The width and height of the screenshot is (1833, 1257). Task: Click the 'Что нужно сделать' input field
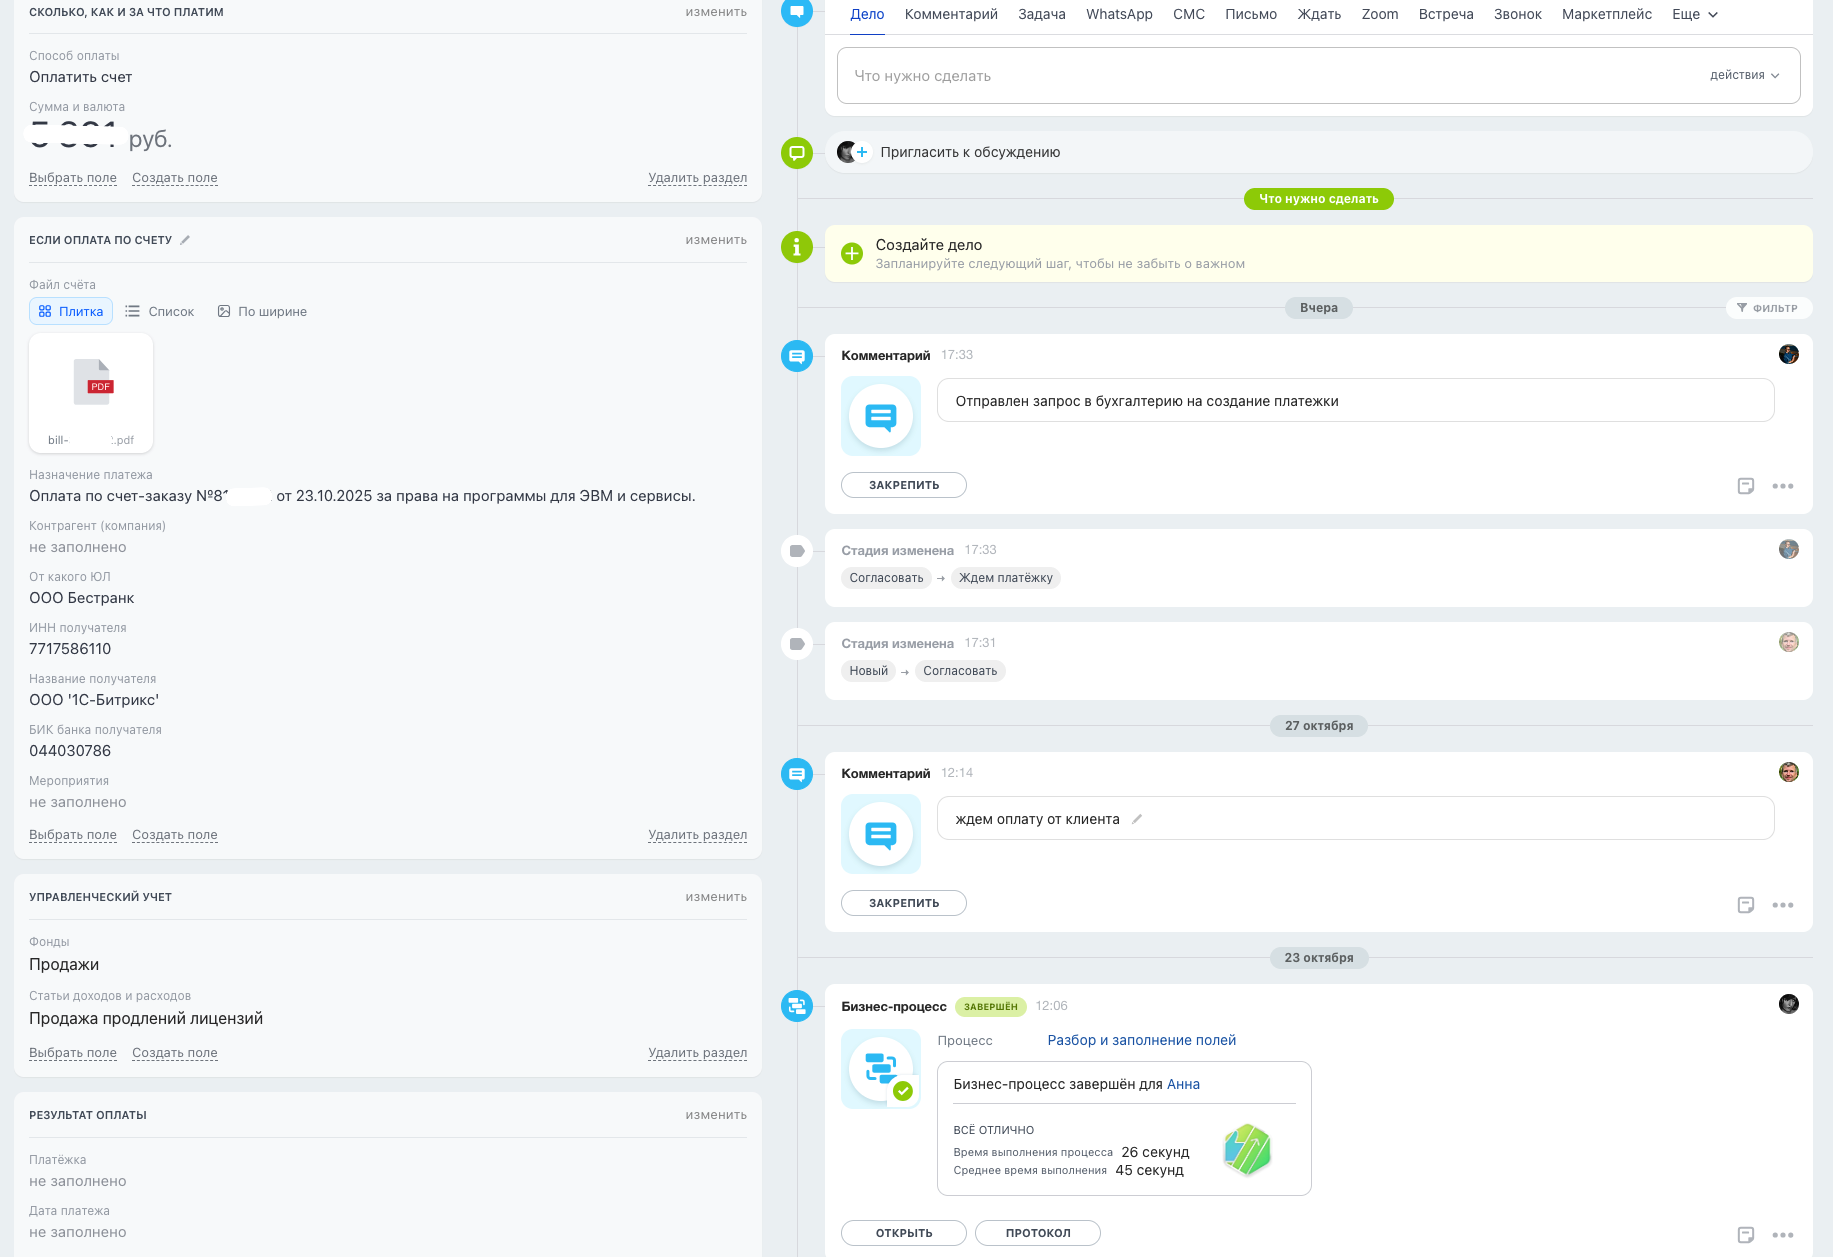1260,76
